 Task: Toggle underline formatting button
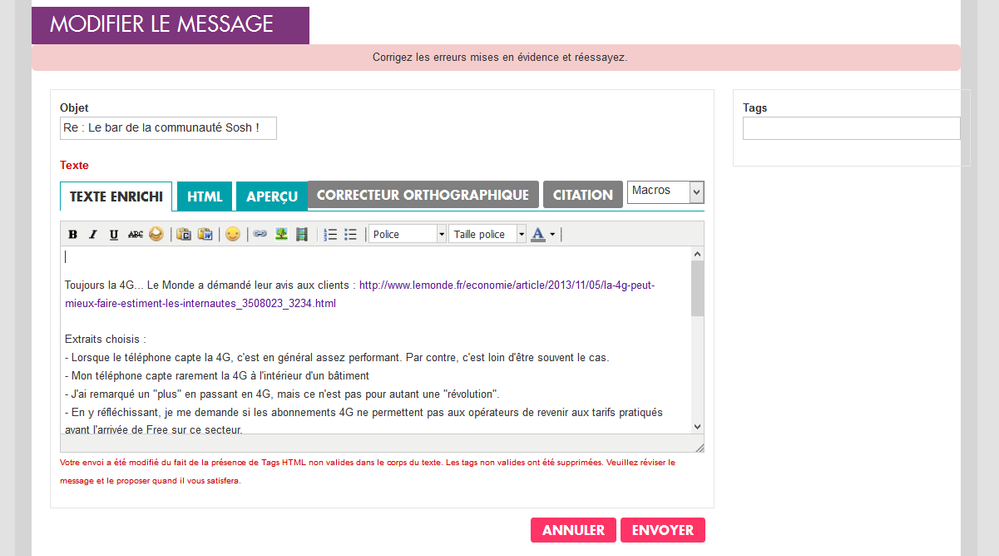(x=114, y=234)
